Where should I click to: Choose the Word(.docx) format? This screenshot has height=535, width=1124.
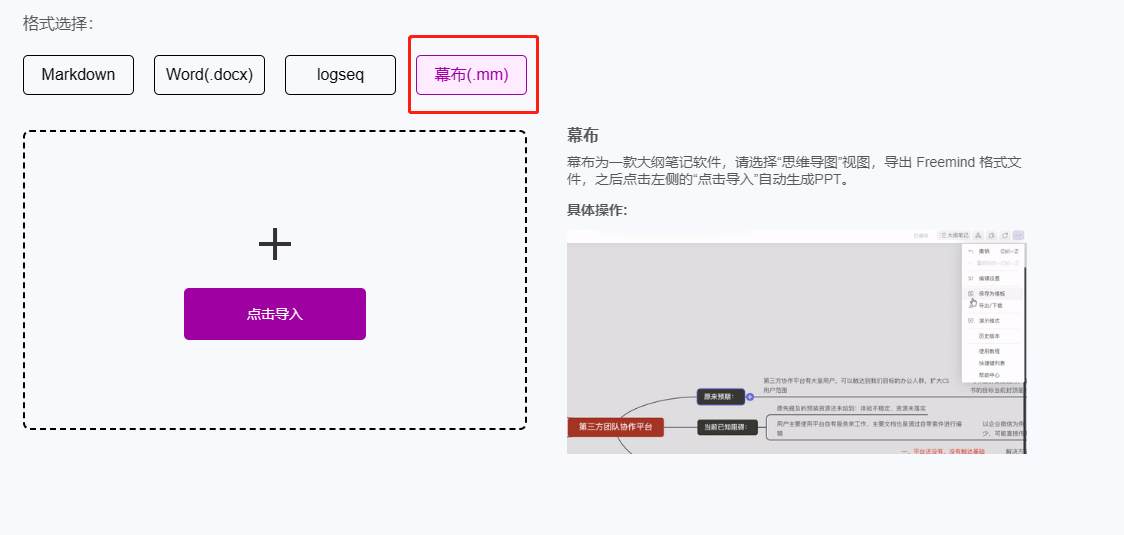pyautogui.click(x=209, y=75)
